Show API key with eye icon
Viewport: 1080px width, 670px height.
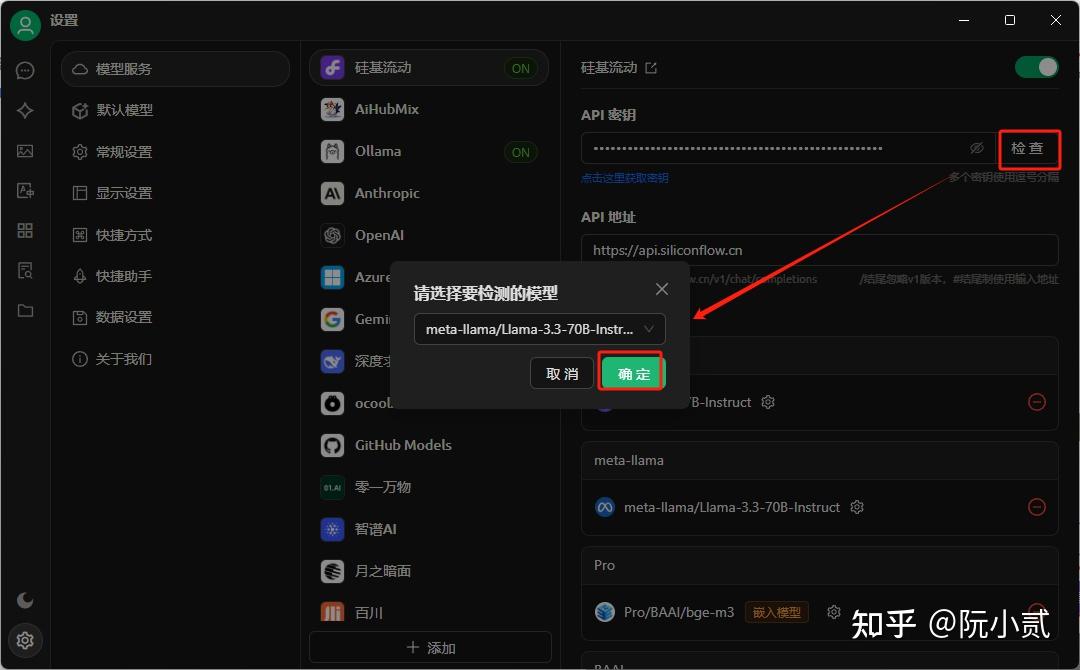tap(977, 148)
